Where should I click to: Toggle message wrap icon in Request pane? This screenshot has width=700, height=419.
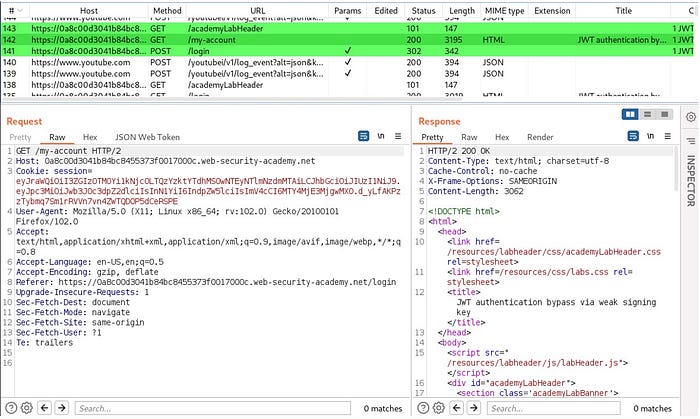[x=363, y=136]
